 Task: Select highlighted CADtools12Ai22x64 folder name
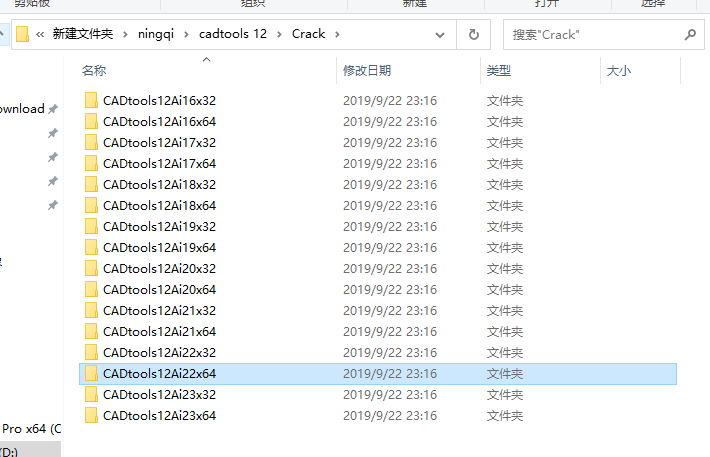pos(159,374)
